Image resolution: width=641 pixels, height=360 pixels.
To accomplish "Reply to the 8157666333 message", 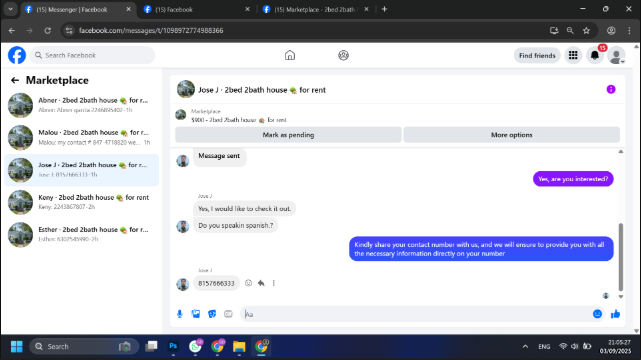I will pyautogui.click(x=261, y=283).
